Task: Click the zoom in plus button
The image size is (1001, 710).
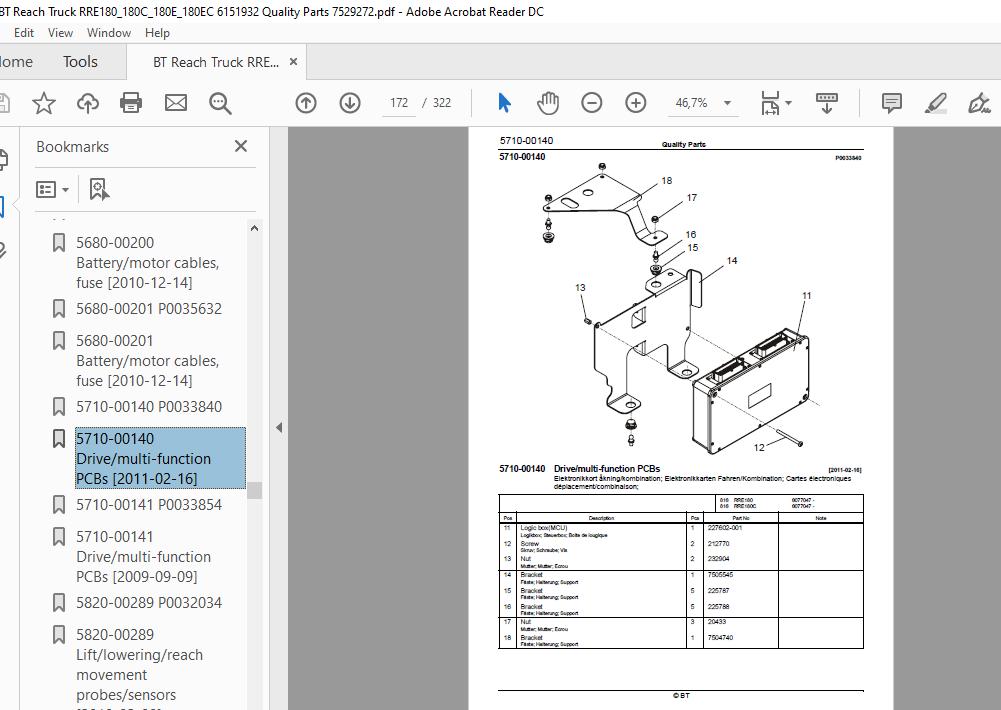Action: [x=636, y=103]
